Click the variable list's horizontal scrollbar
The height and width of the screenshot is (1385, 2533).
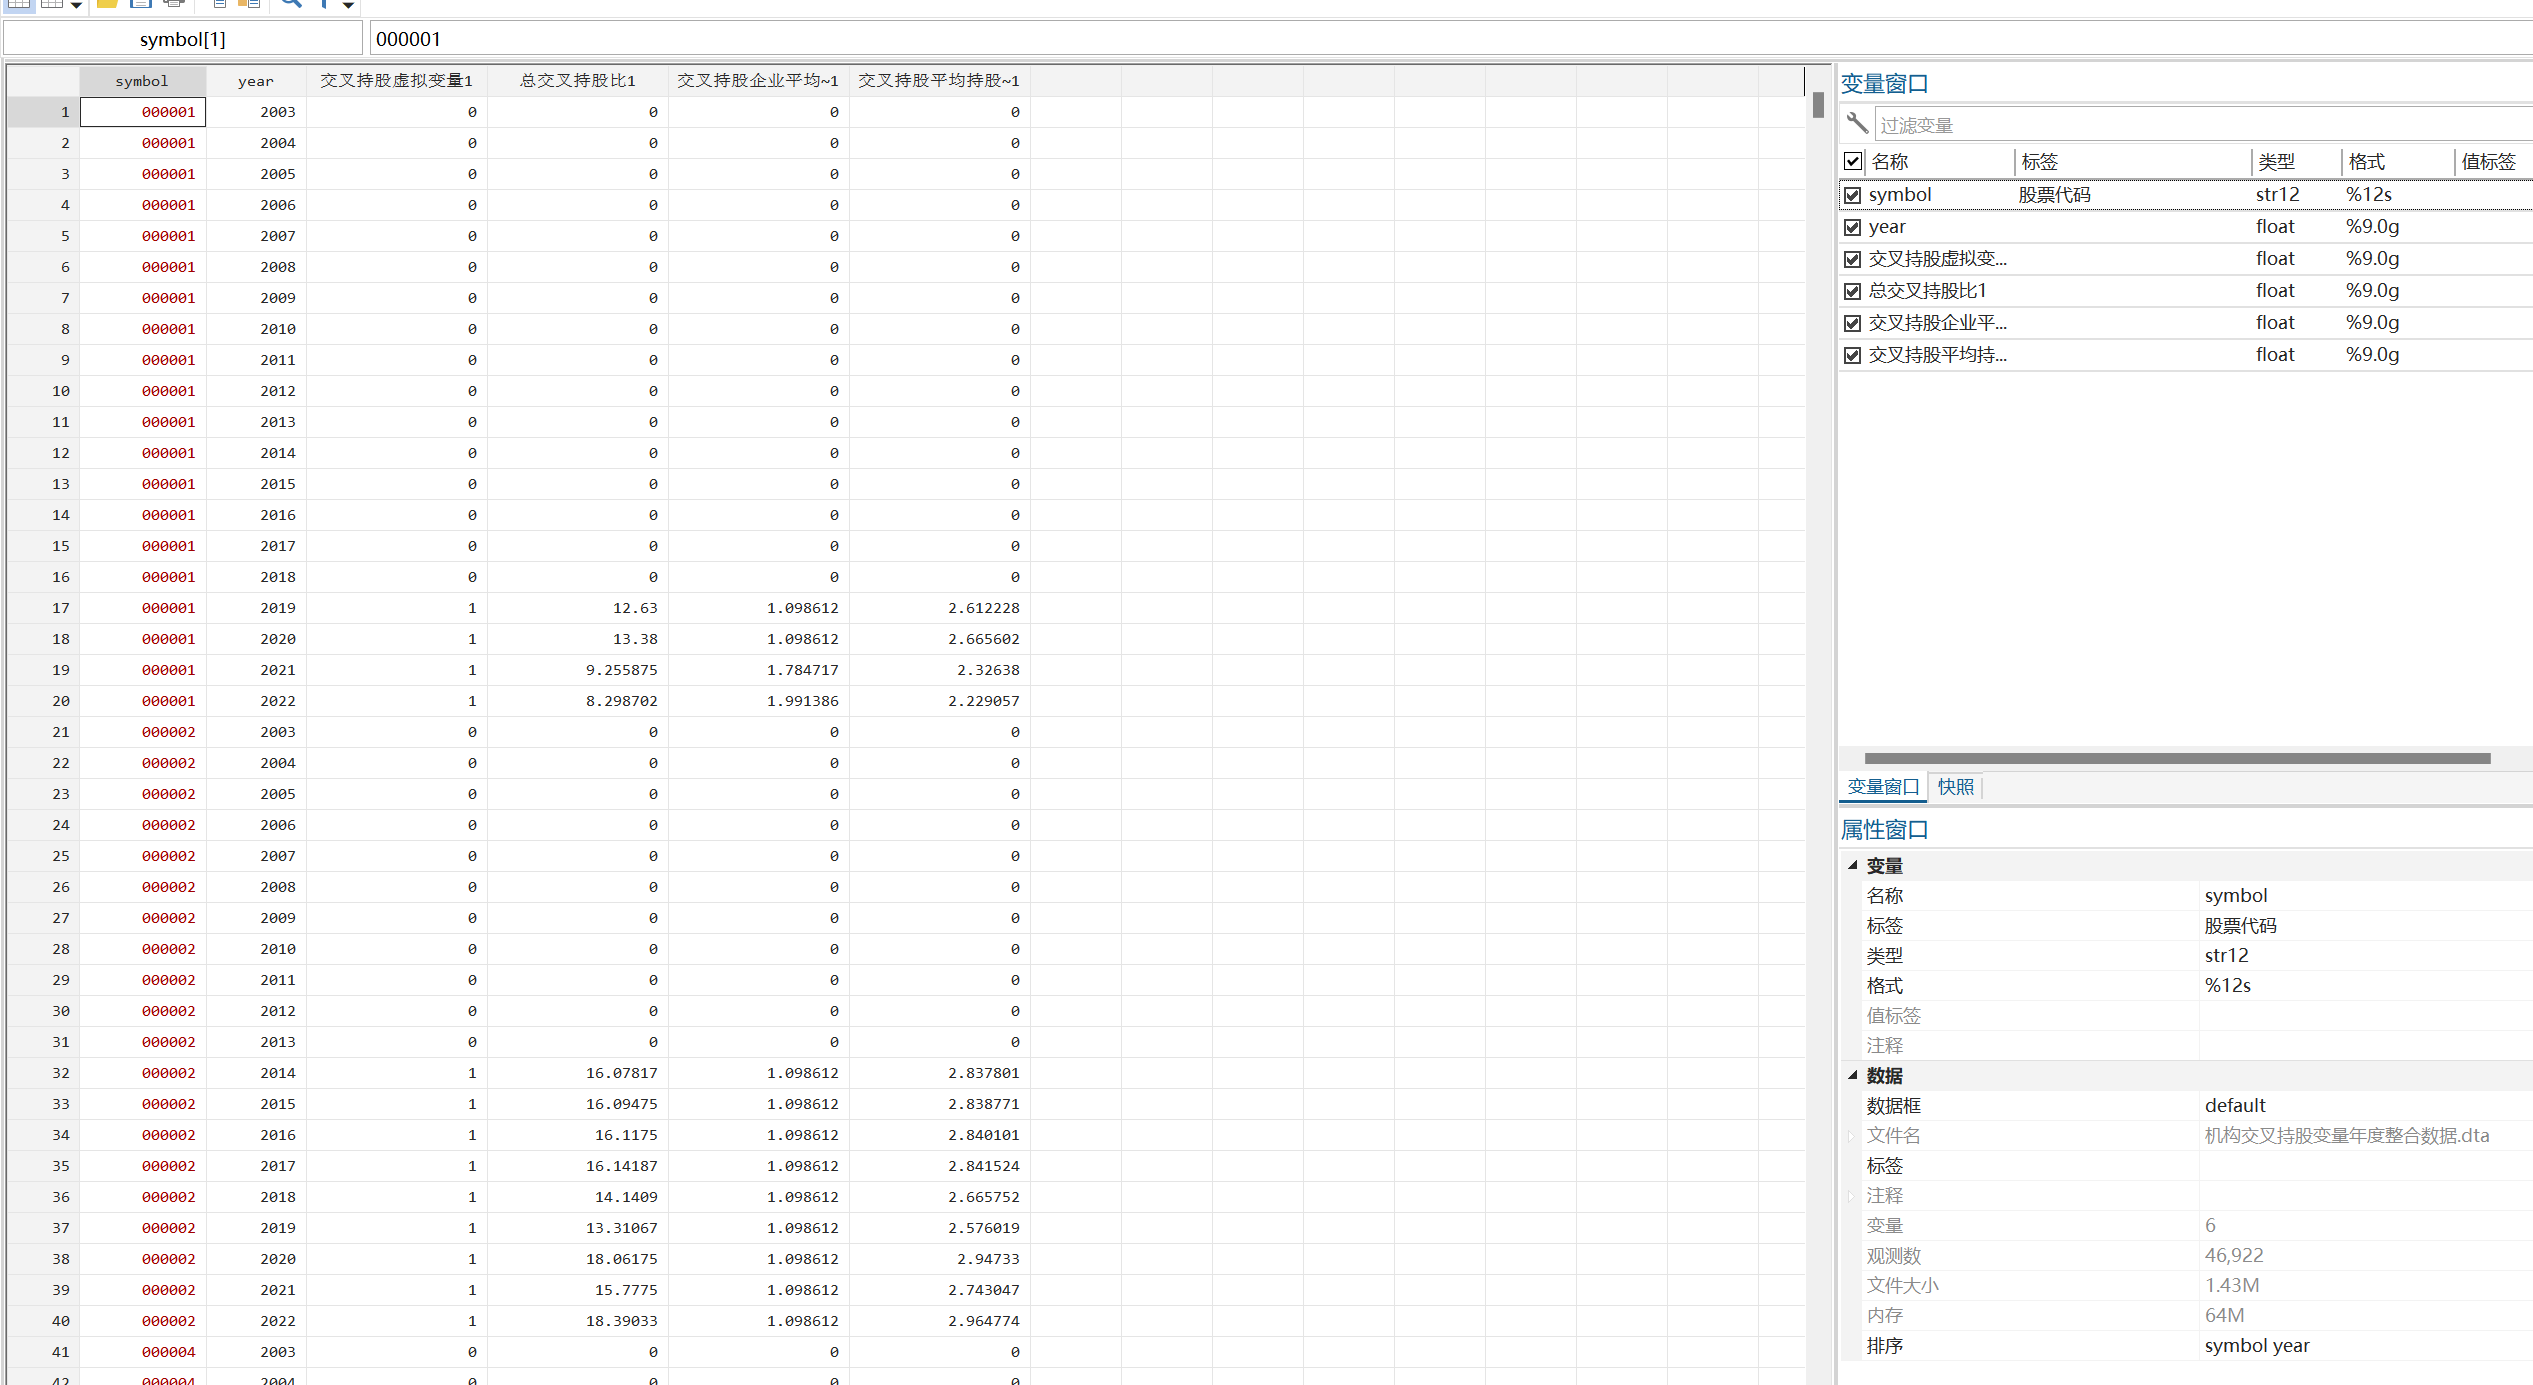pyautogui.click(x=2176, y=758)
